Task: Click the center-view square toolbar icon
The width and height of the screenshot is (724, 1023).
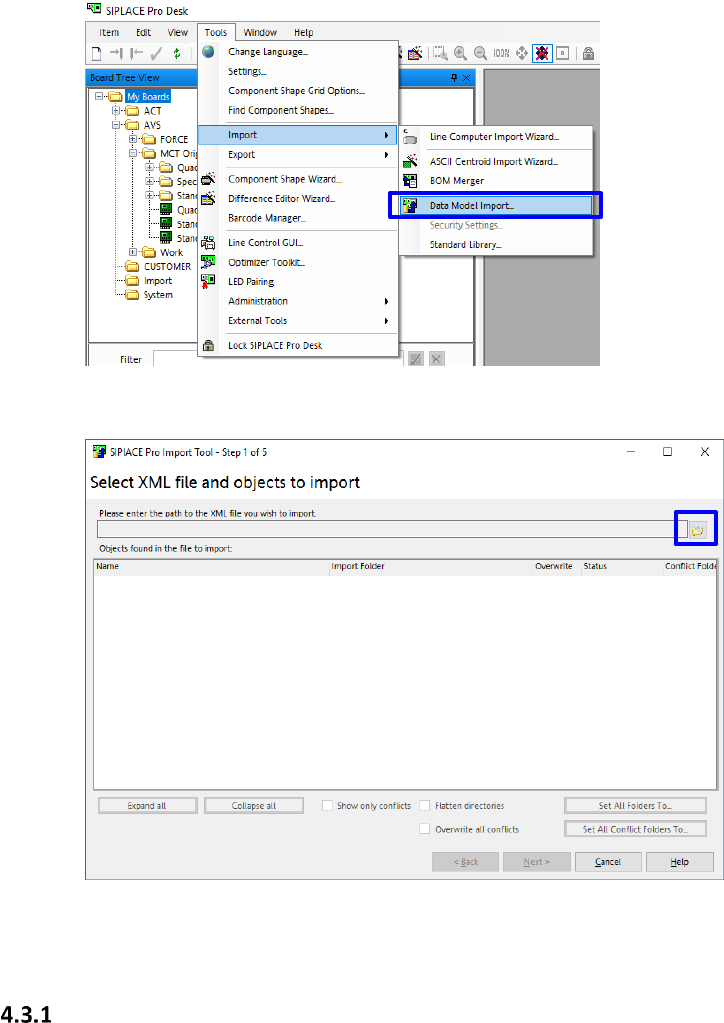Action: tap(562, 53)
